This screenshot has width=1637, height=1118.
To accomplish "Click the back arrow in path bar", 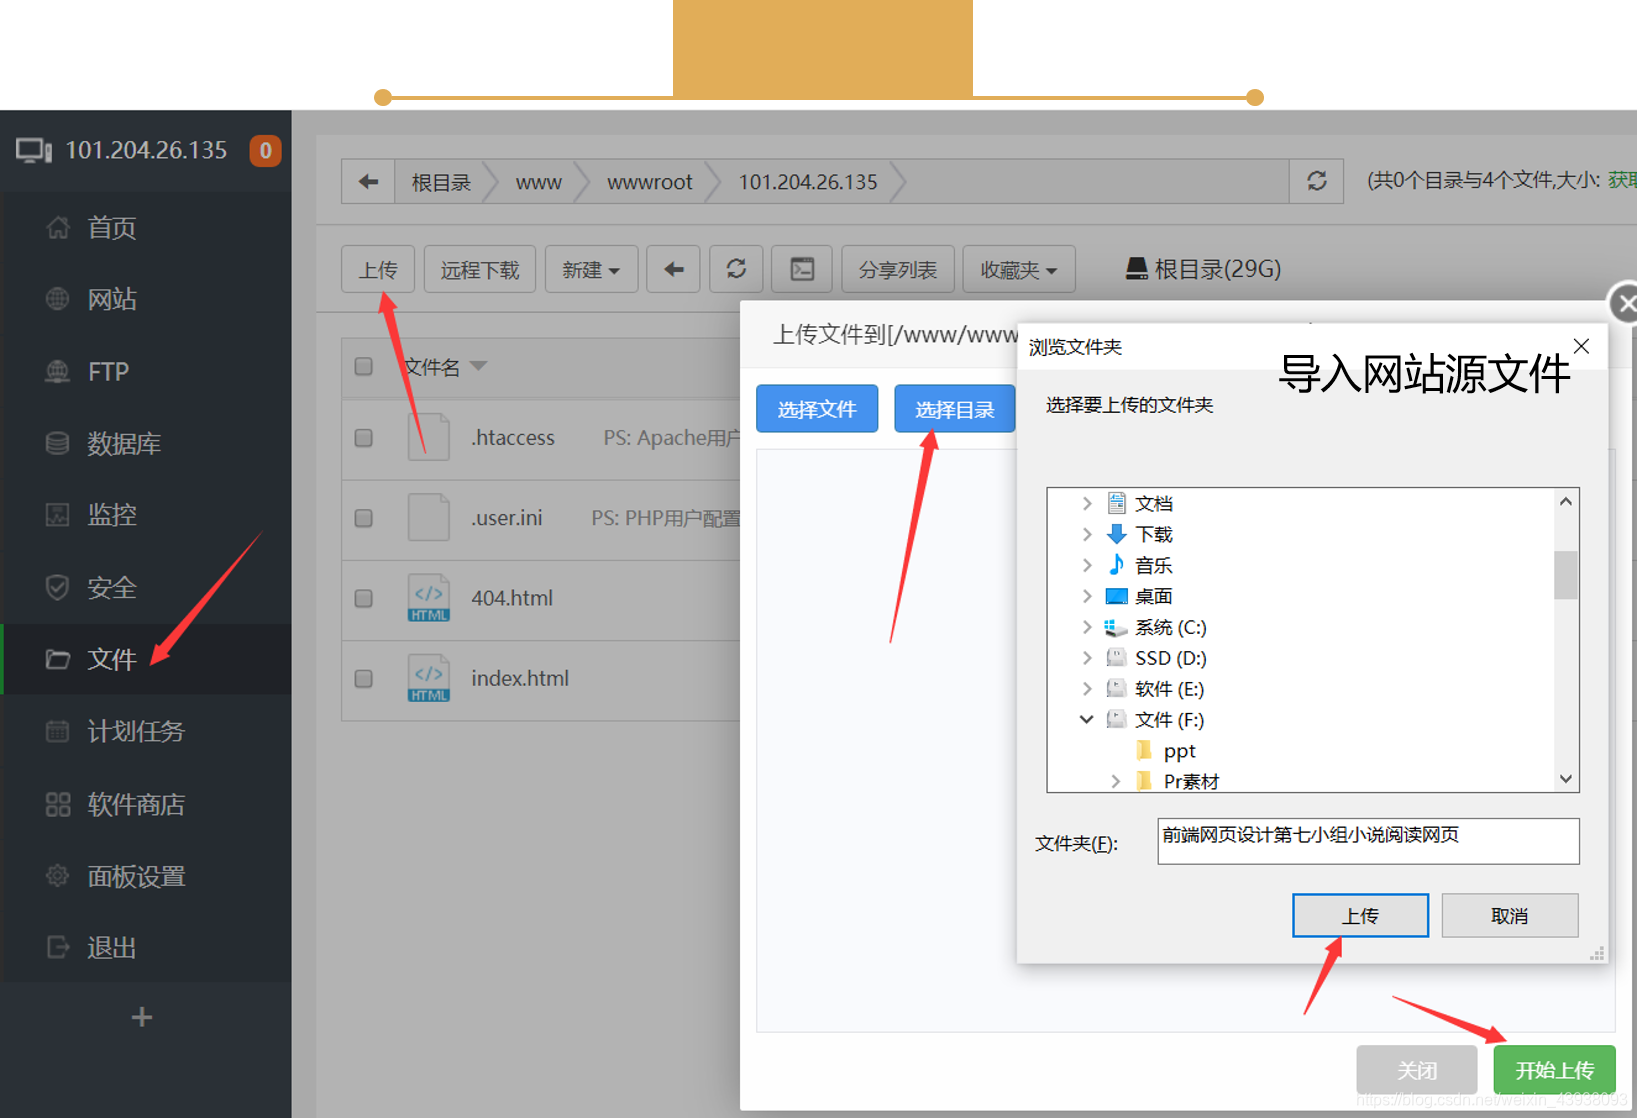I will pyautogui.click(x=368, y=182).
